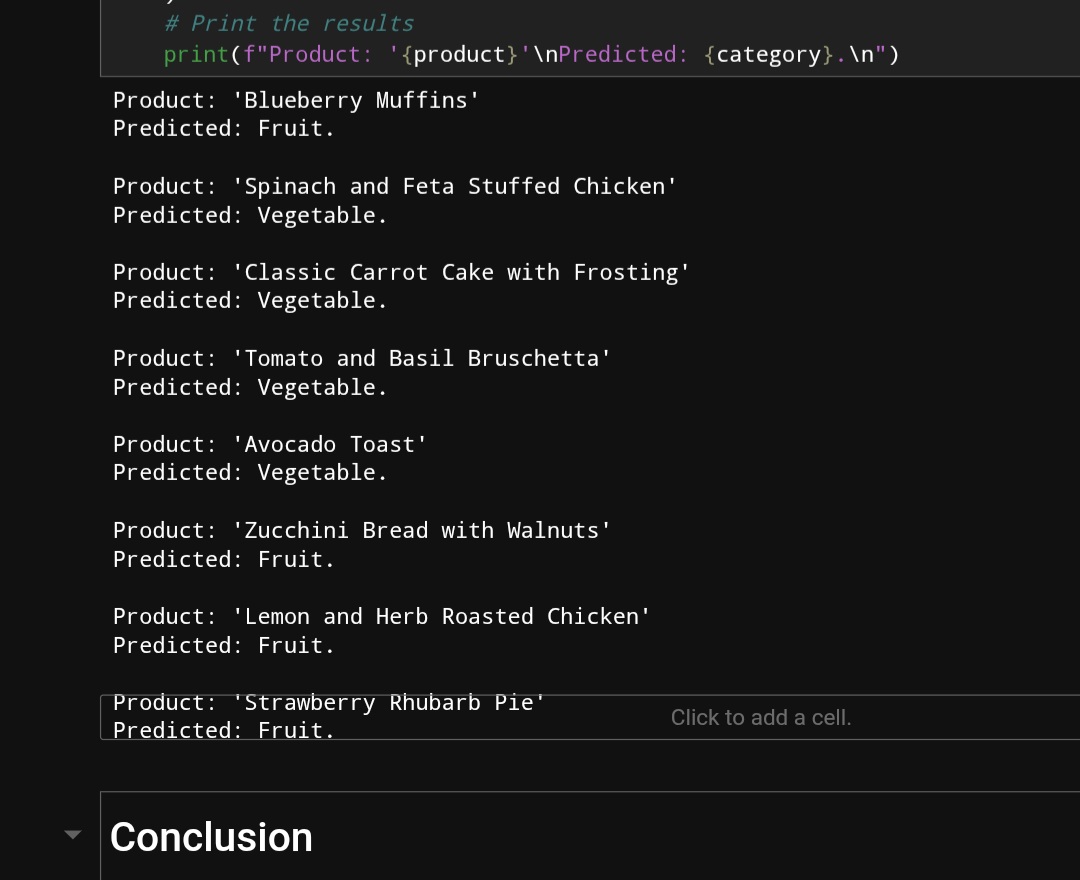Click the prediction below Lemon and Herb Roasted Chicken

[223, 645]
